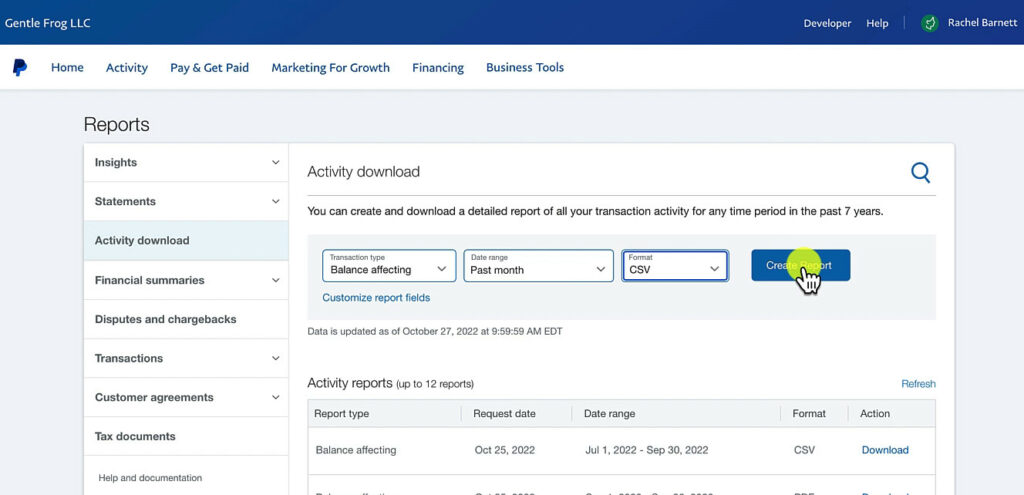Click the magnifying glass search icon

tap(920, 173)
